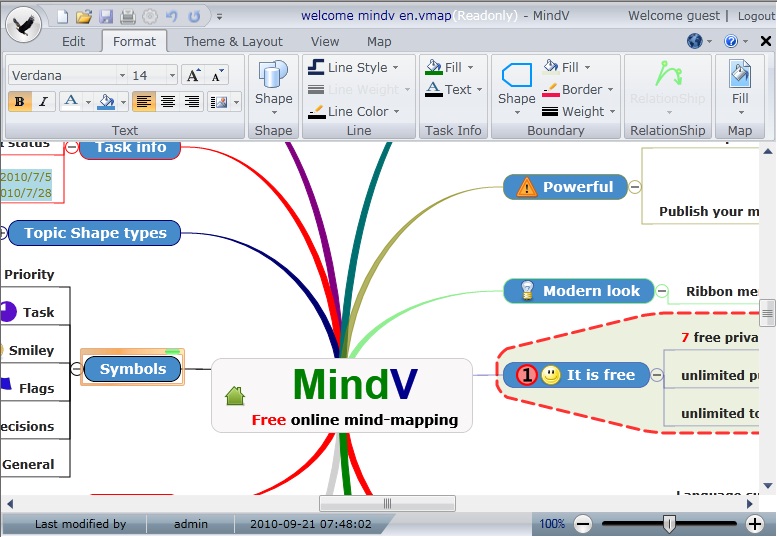Switch to the Edit tab

coord(73,42)
